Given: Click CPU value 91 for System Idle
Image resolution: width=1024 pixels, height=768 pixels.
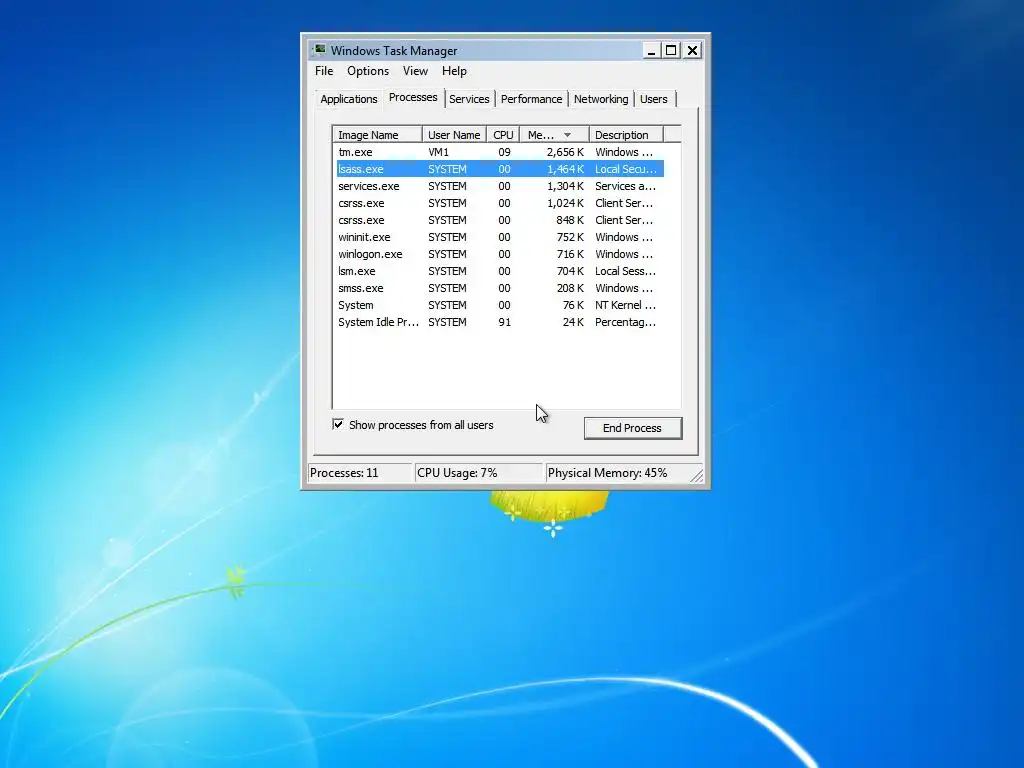Looking at the screenshot, I should (x=504, y=322).
